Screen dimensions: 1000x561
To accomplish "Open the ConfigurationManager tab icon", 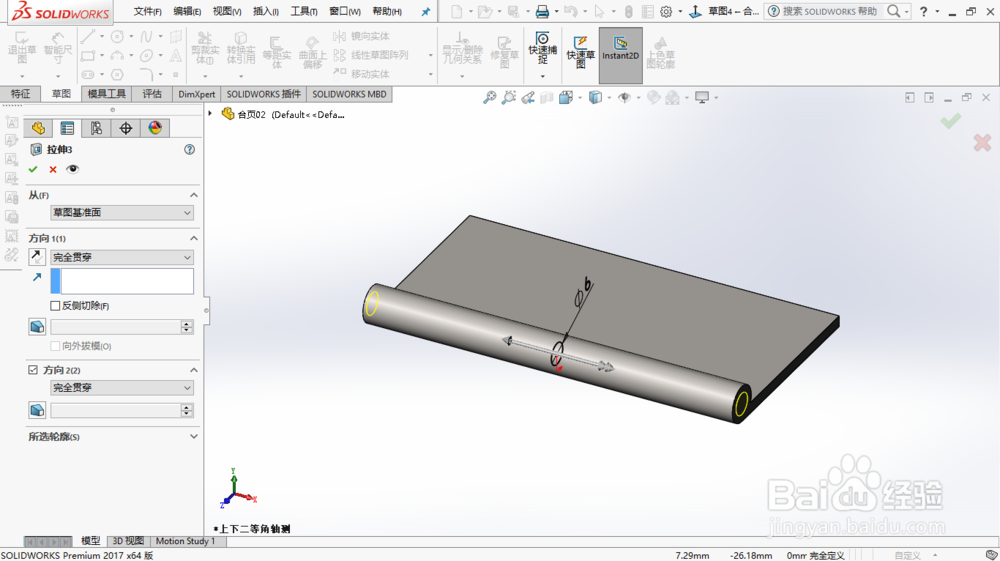I will coord(96,128).
